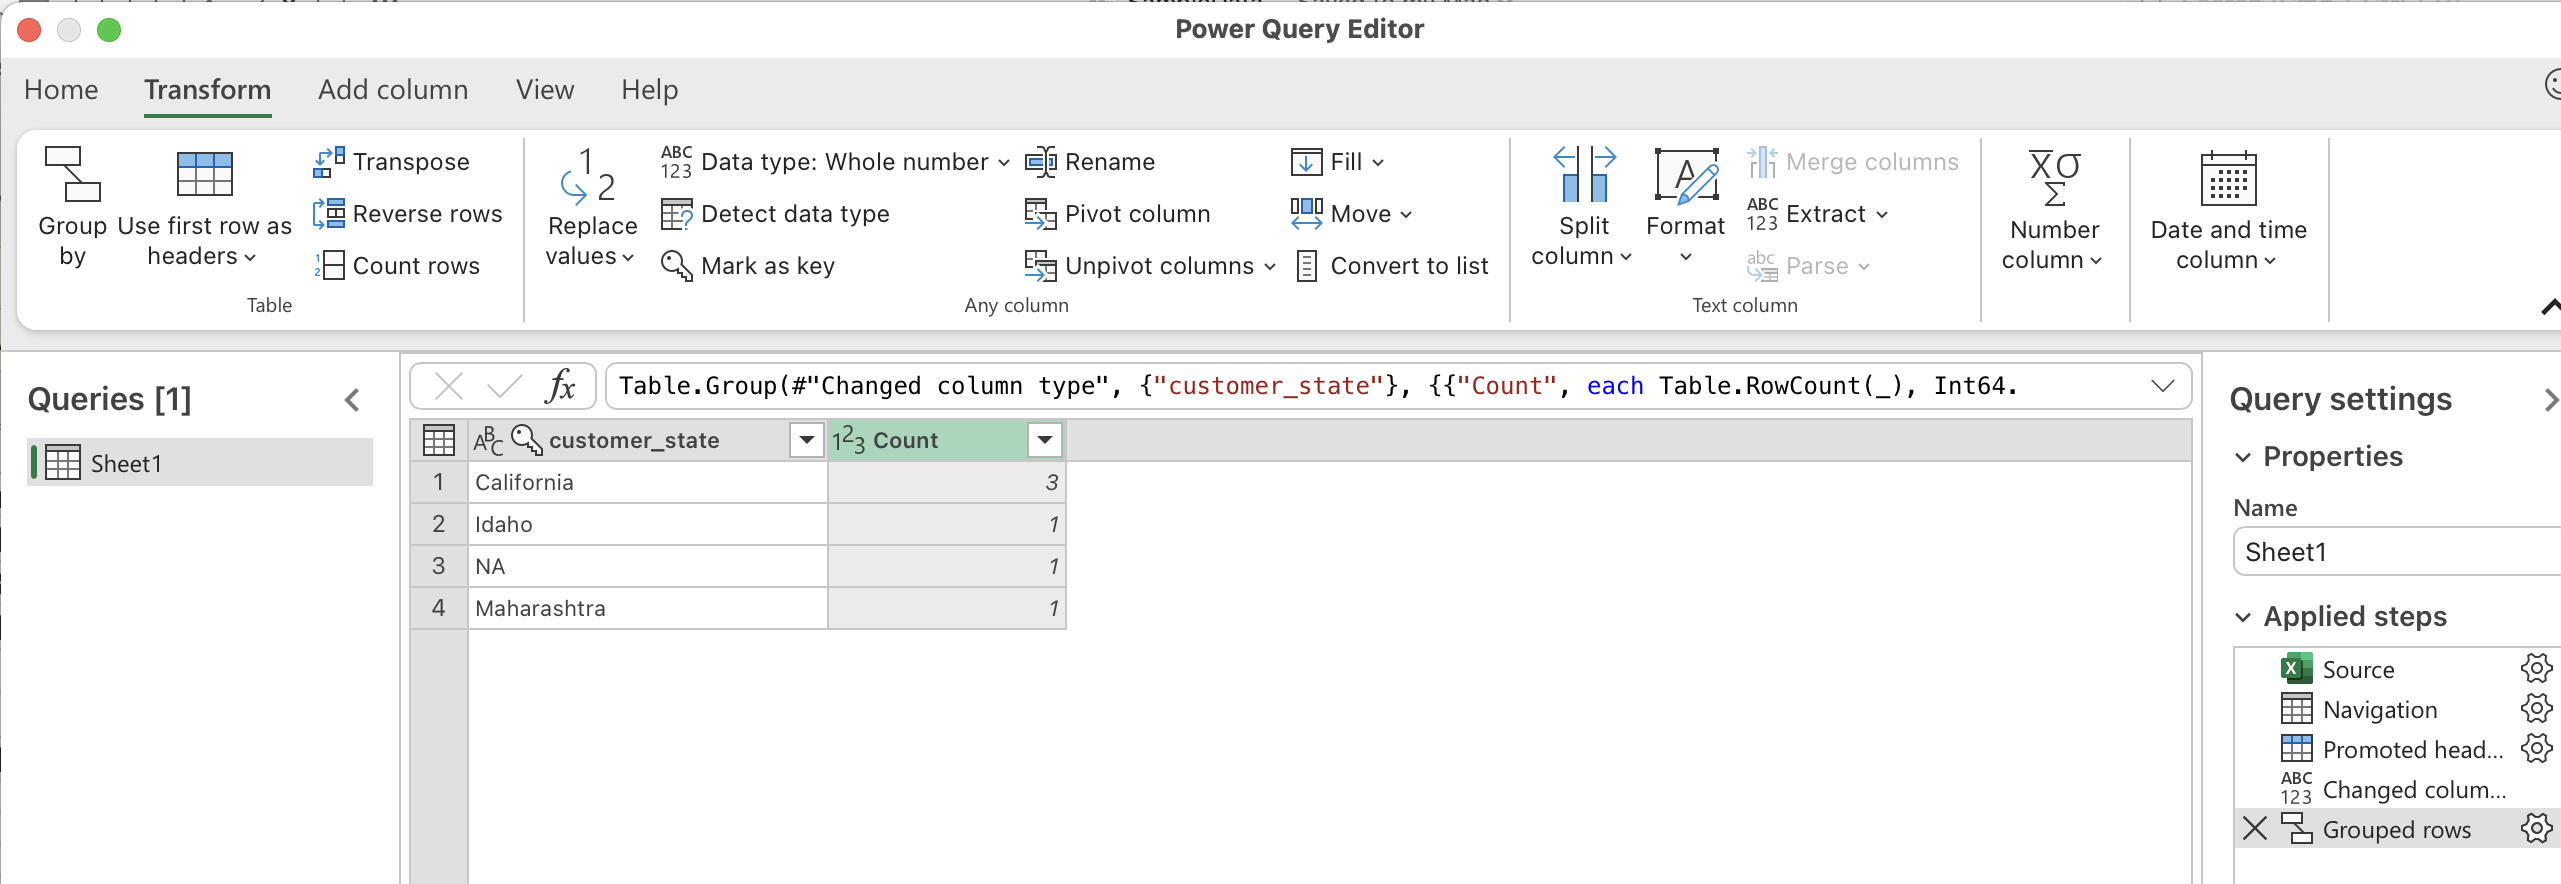Click the Mark as key button
The width and height of the screenshot is (2561, 884).
pos(748,266)
